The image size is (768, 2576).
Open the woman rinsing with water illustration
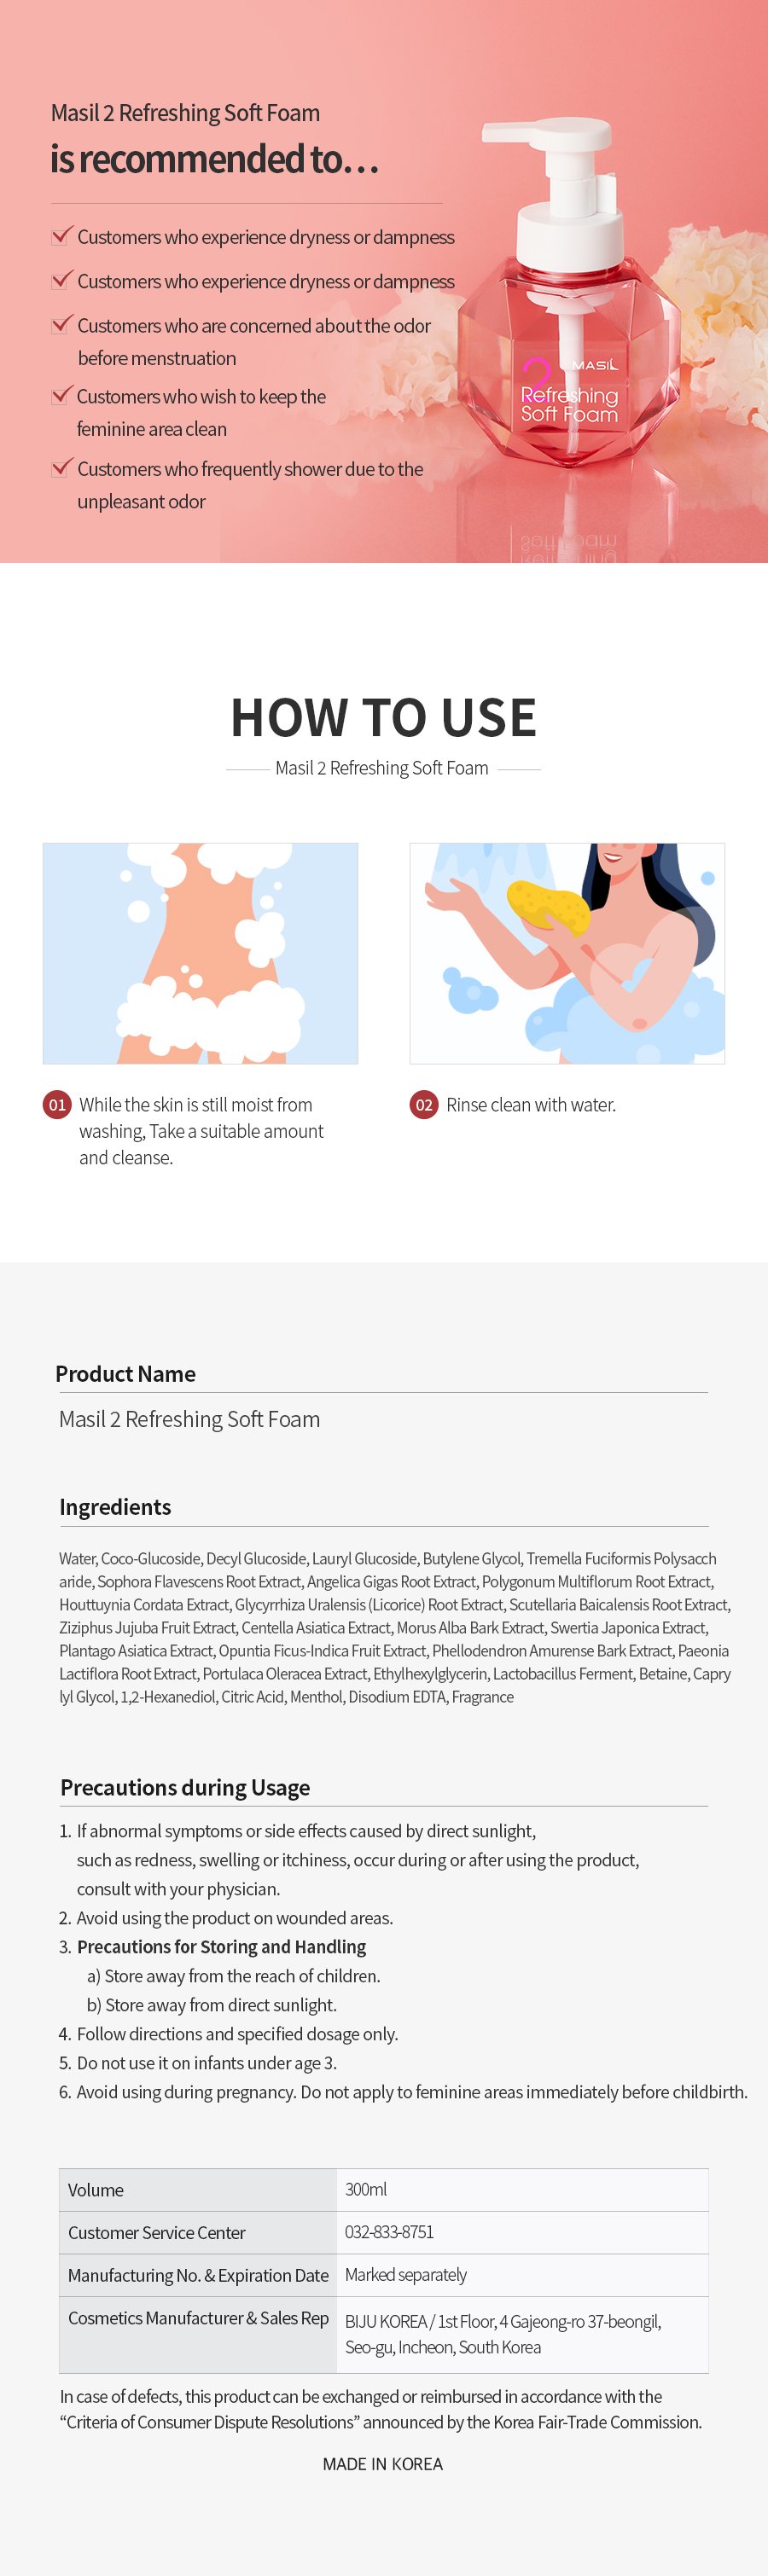pos(567,953)
